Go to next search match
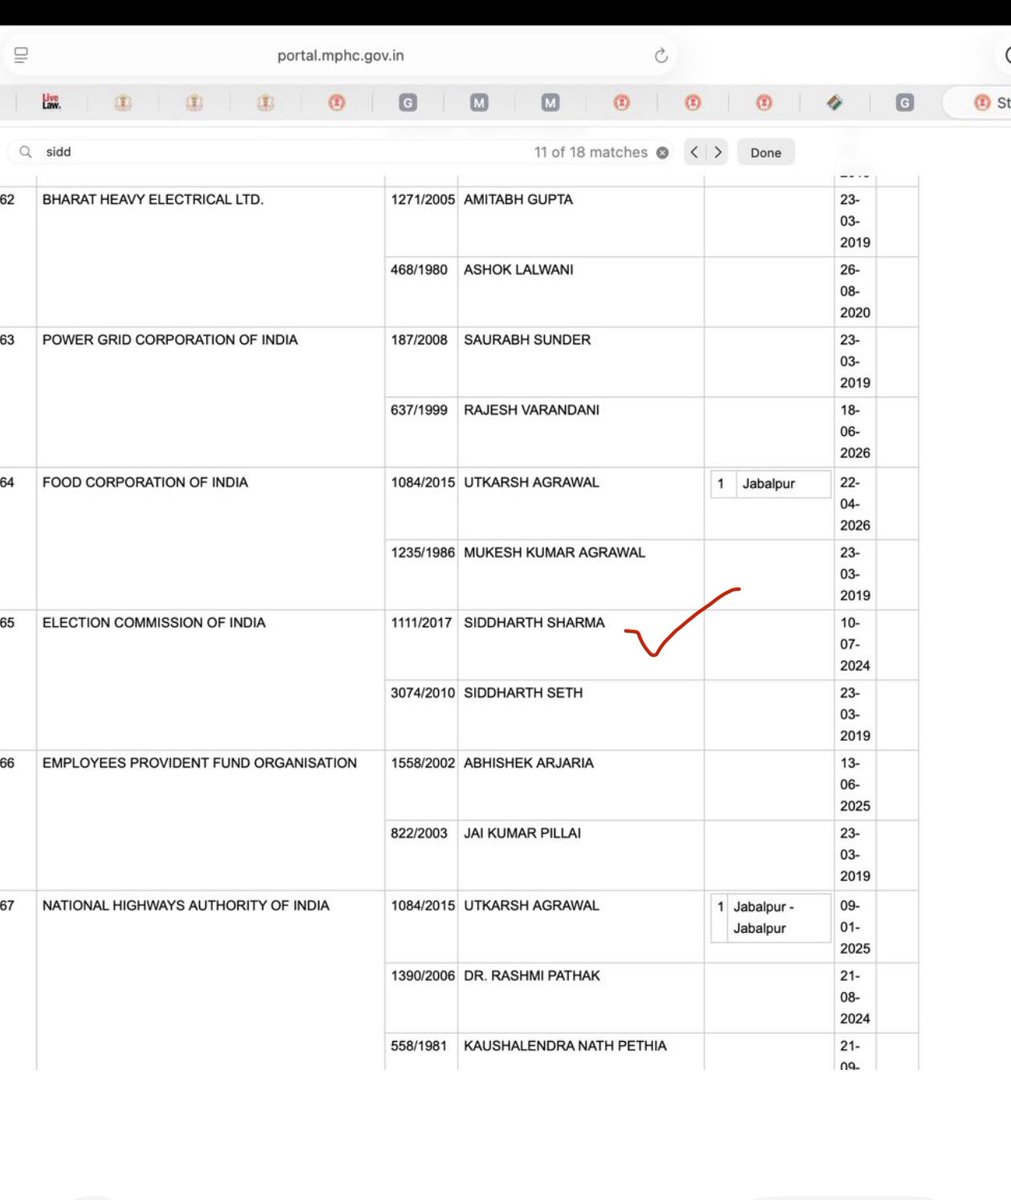 coord(718,152)
